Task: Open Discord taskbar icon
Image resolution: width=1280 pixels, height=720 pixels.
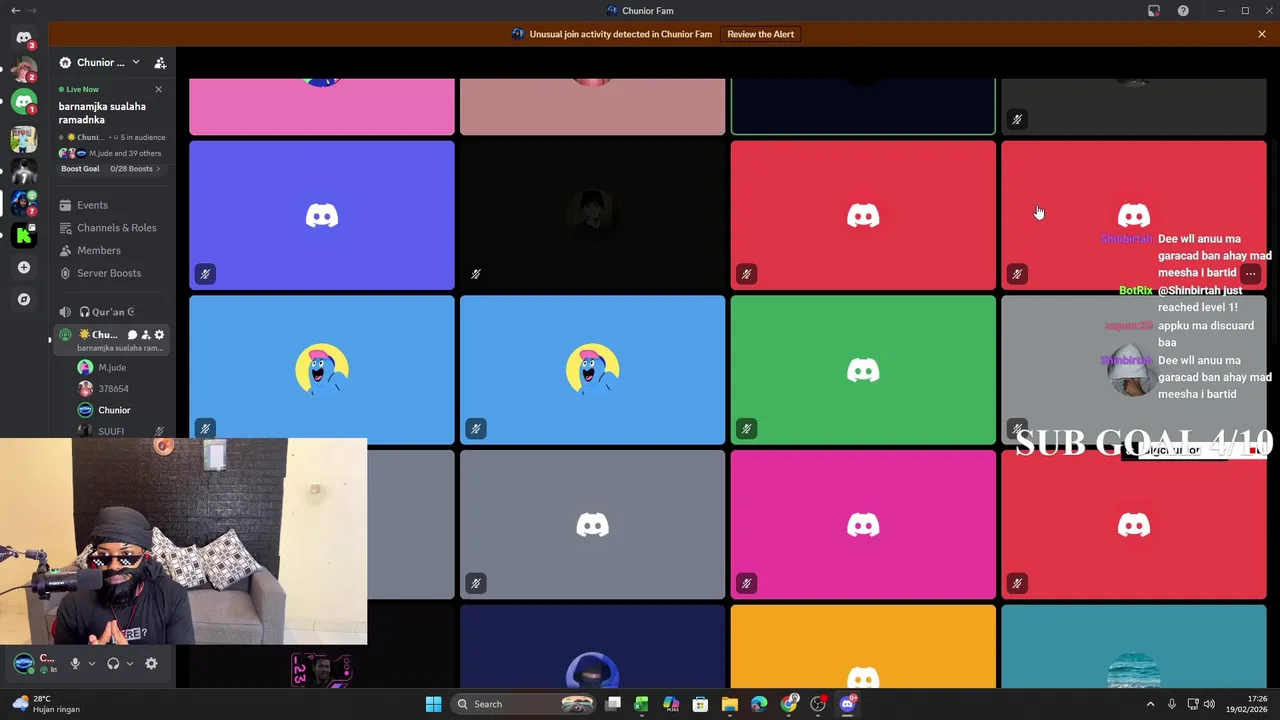Action: click(x=848, y=704)
